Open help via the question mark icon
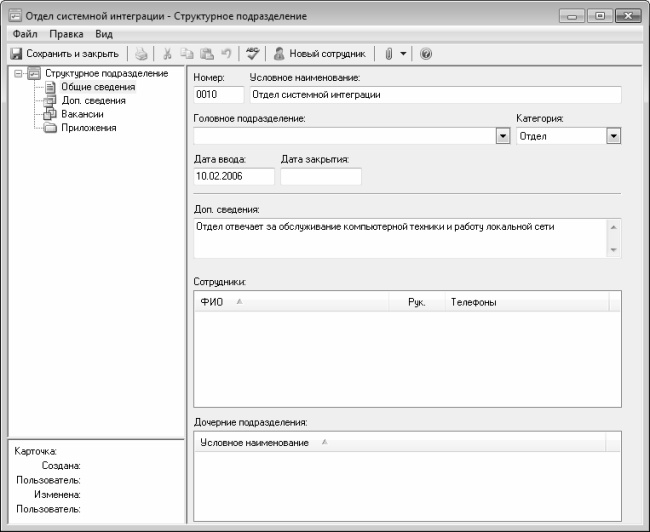 [426, 54]
